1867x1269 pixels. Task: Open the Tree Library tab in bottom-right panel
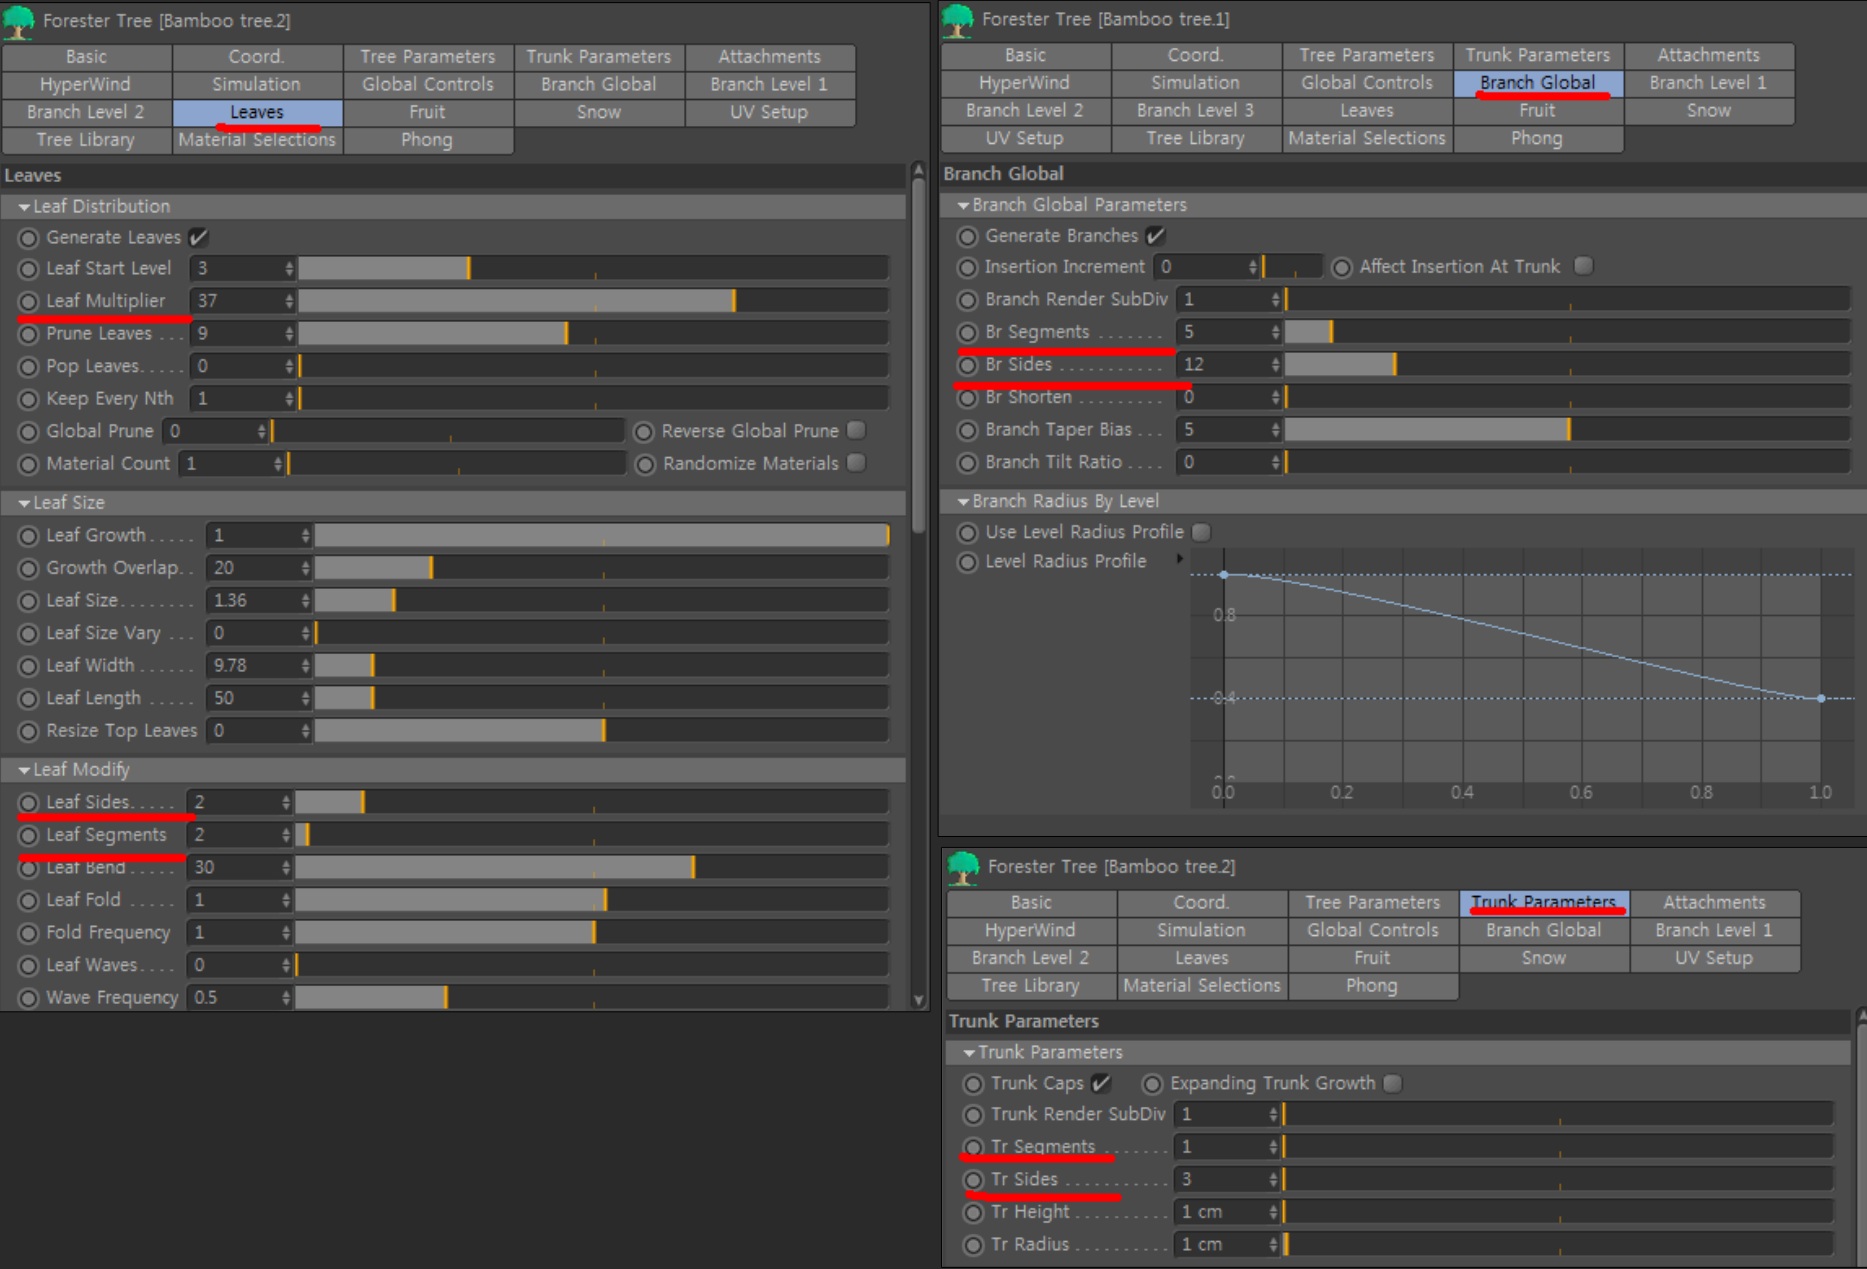pos(1030,985)
